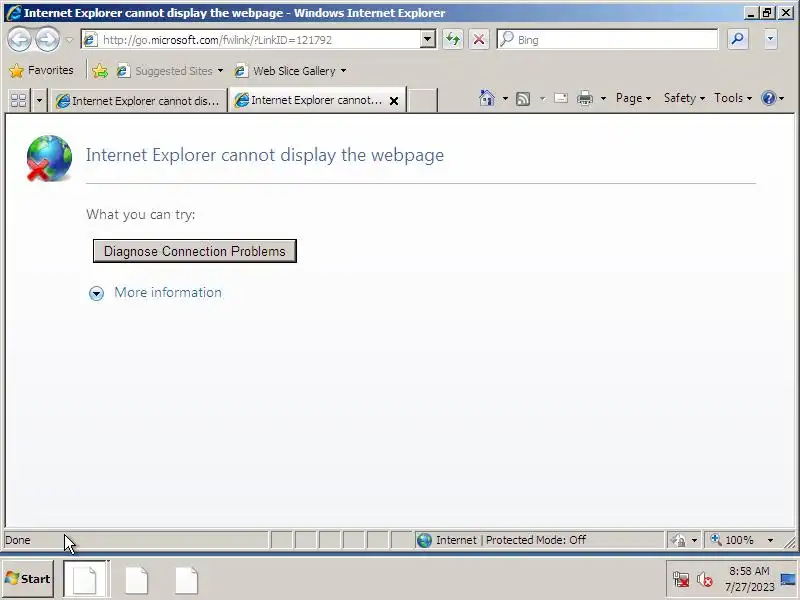The height and width of the screenshot is (600, 800).
Task: Open a new blank tab
Action: (x=422, y=100)
